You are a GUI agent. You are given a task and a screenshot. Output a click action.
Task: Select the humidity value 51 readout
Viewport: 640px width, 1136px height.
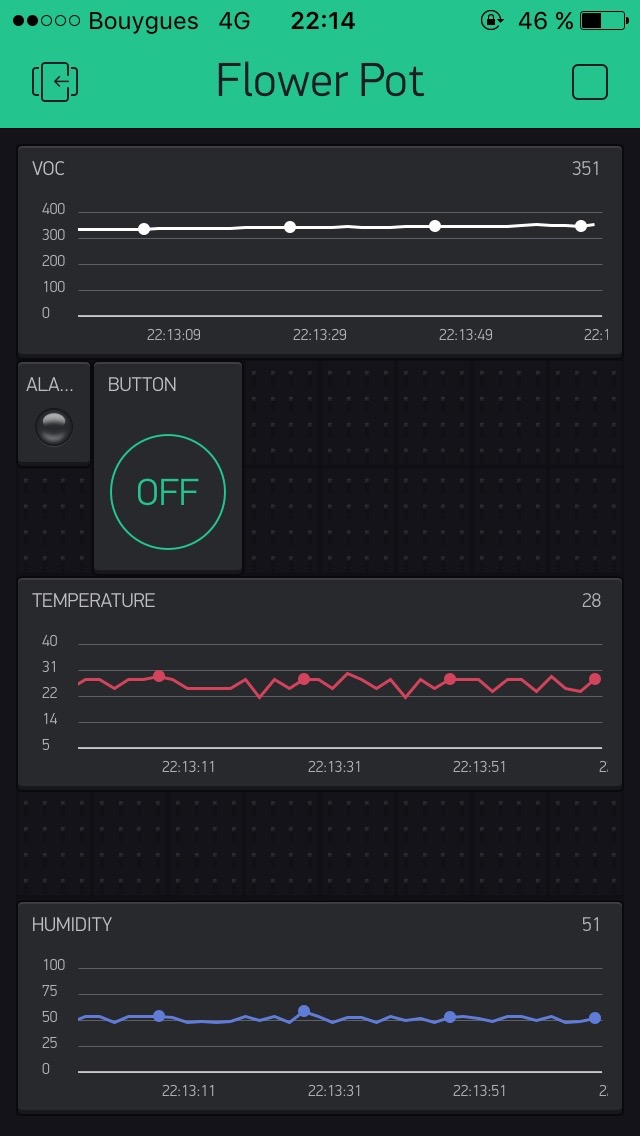click(x=591, y=924)
